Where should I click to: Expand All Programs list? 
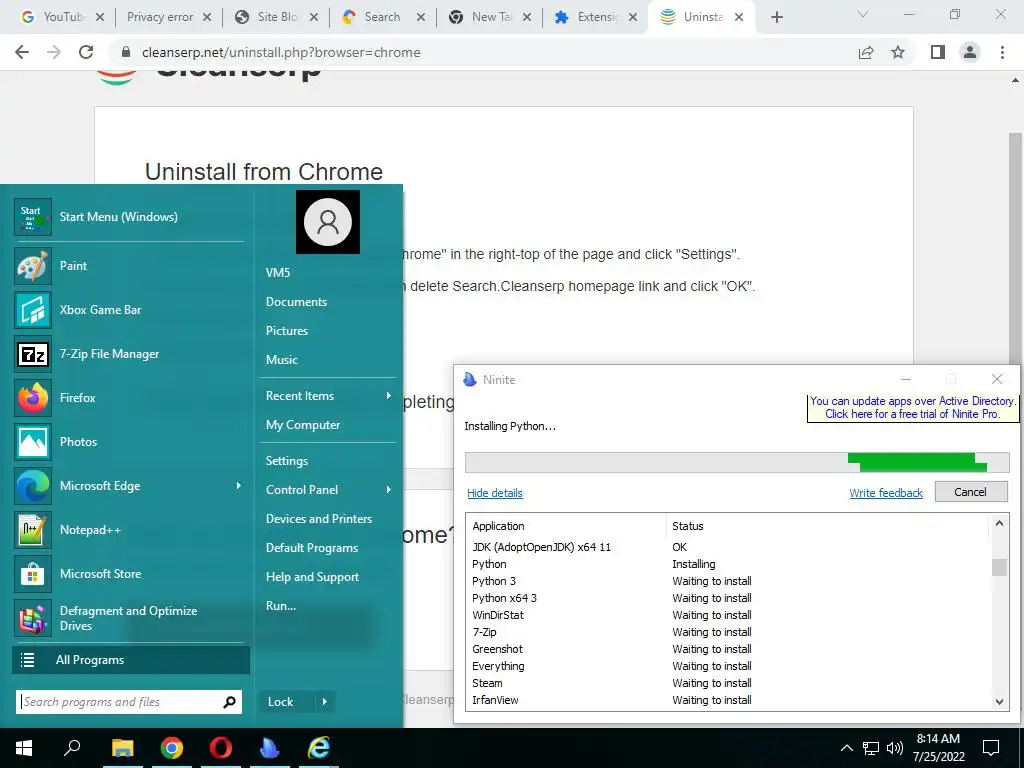[x=131, y=660]
